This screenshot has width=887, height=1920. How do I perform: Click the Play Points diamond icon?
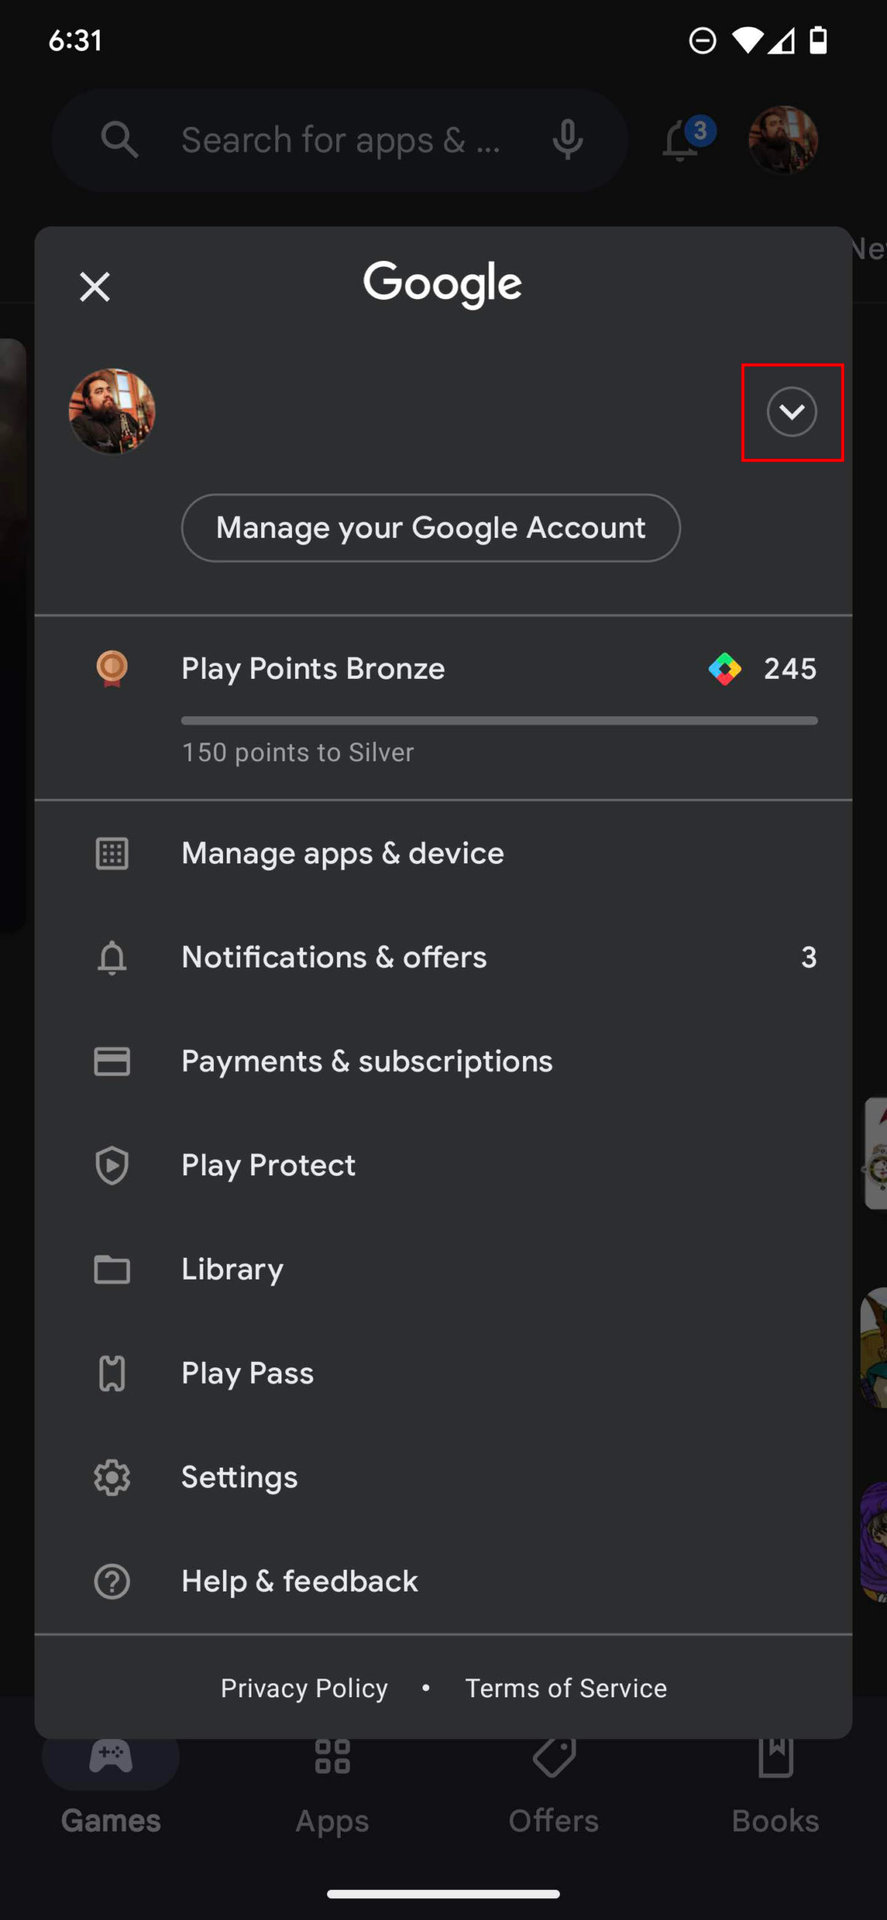point(725,668)
